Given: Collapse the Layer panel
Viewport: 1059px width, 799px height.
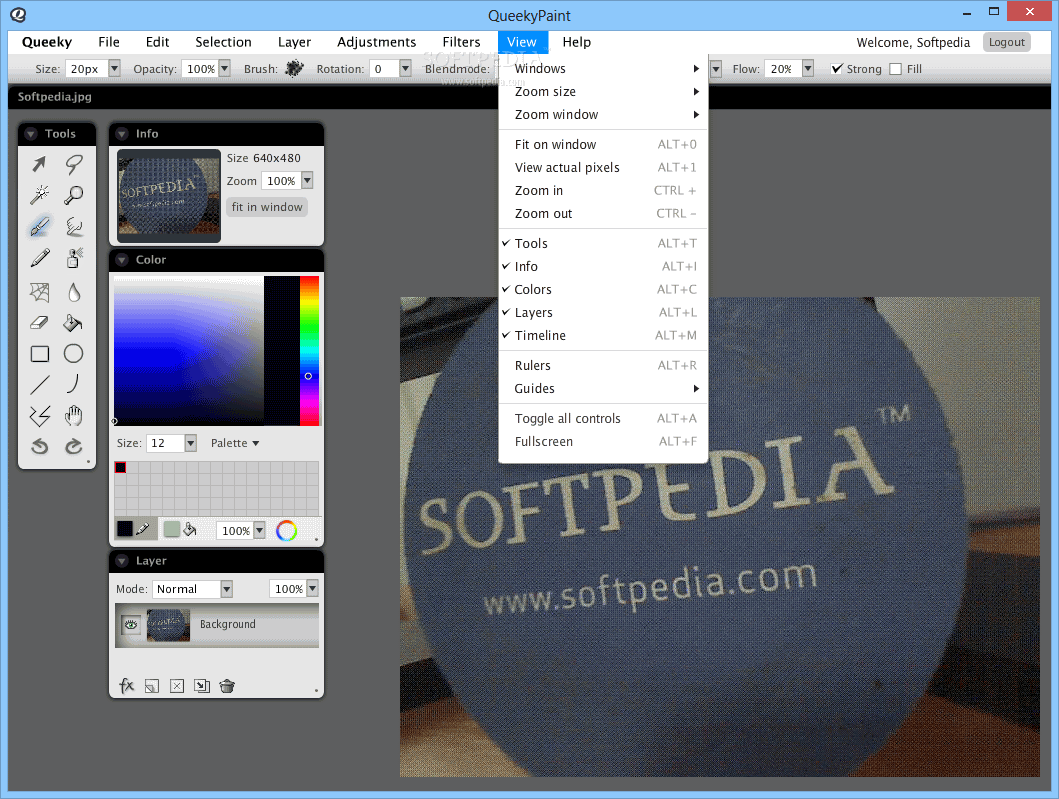Looking at the screenshot, I should 122,561.
